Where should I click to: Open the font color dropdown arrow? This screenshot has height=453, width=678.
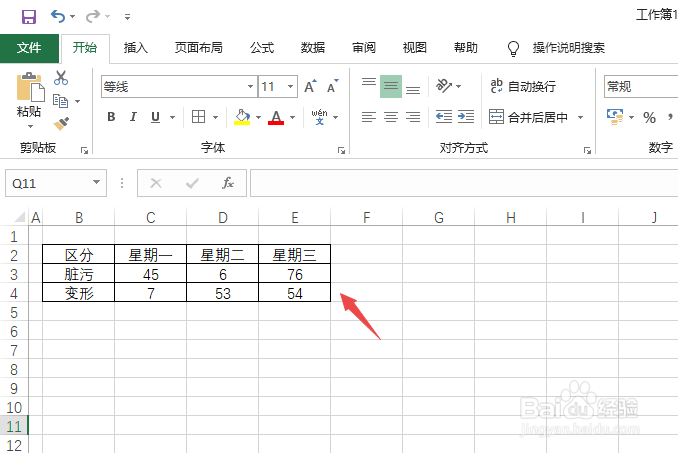(x=293, y=117)
